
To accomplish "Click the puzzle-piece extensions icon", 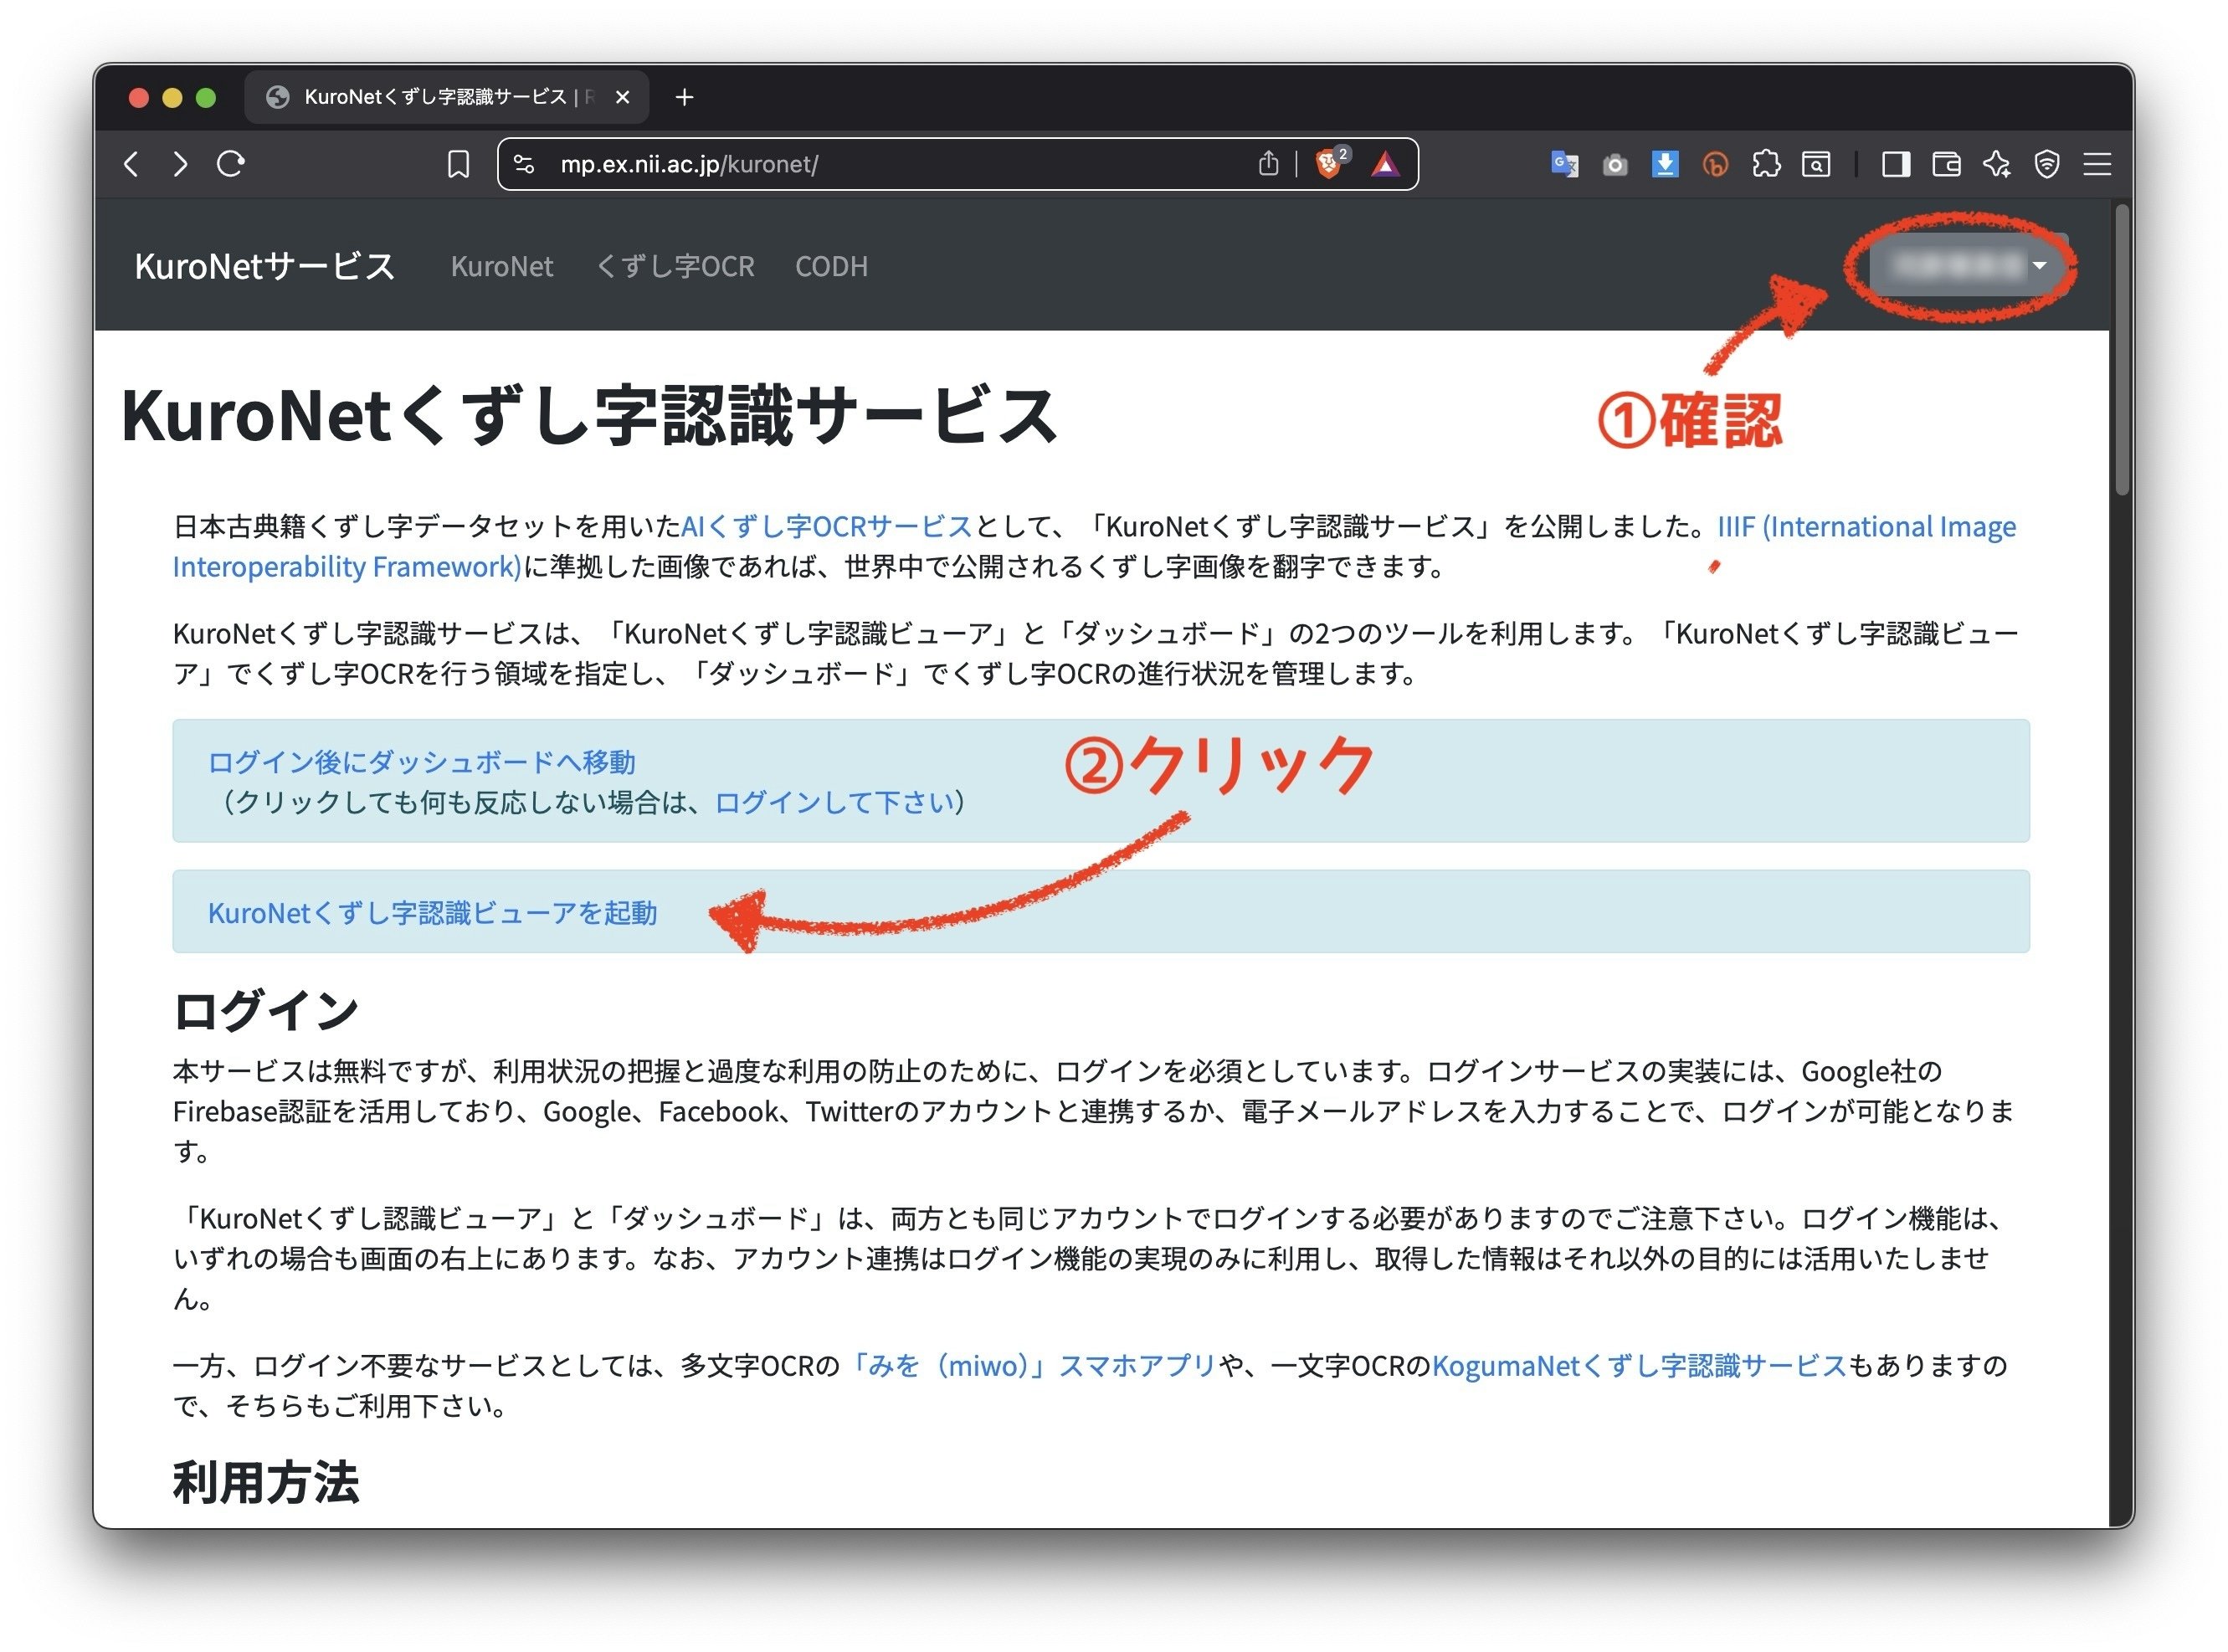I will pos(1768,164).
